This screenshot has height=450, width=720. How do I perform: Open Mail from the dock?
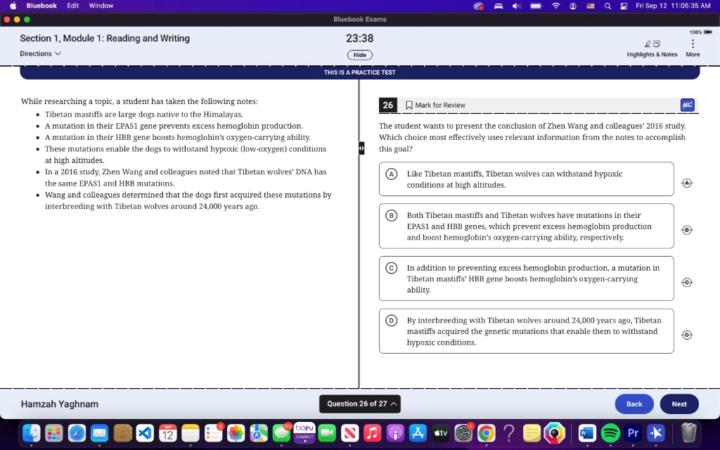coord(100,433)
